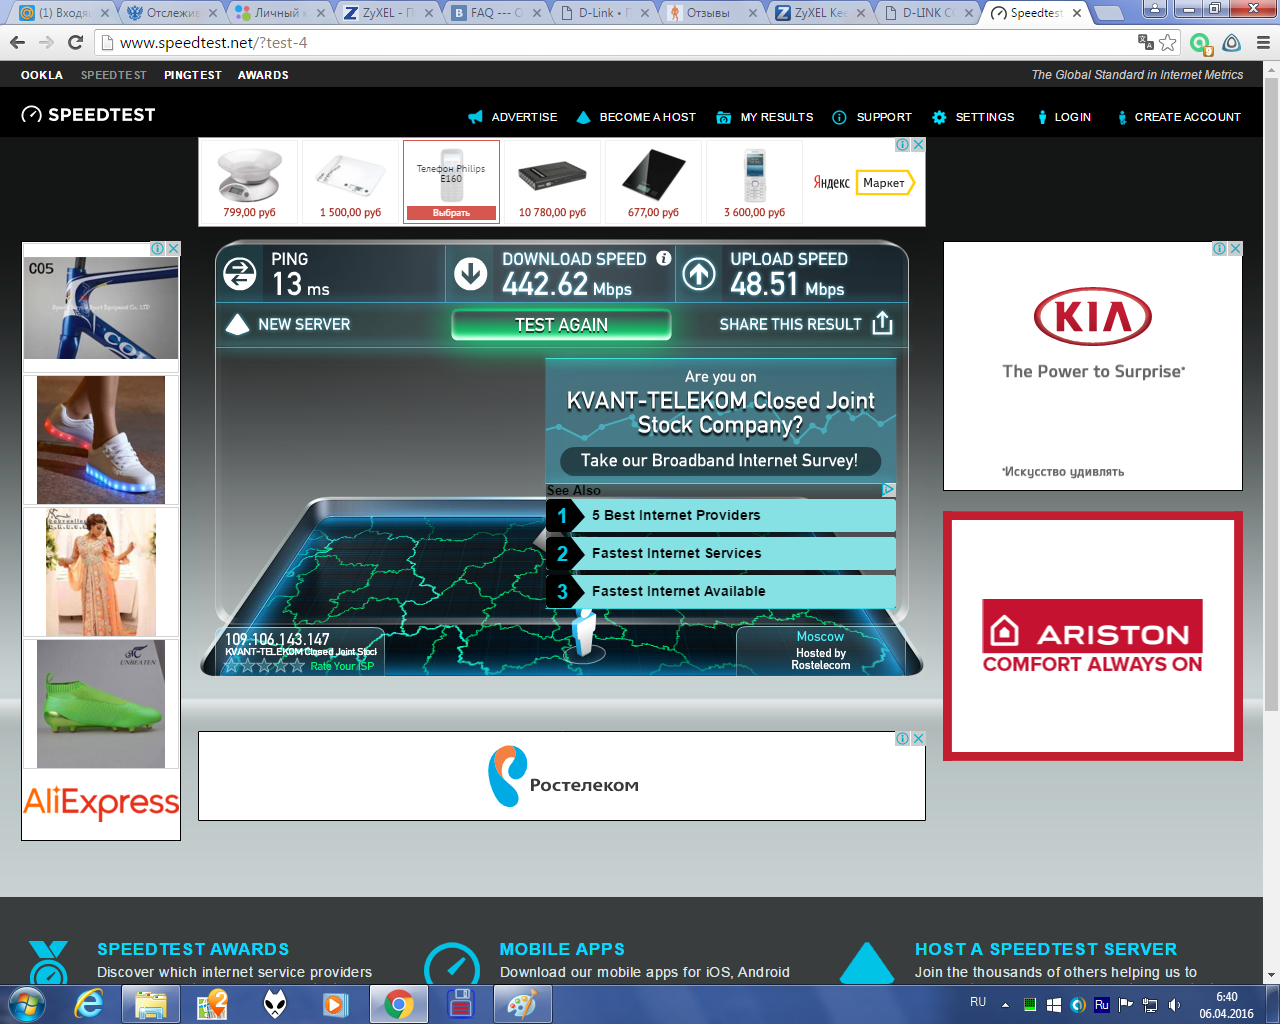Click the camera icon next to My Results
Screen dimensions: 1280x1024
coord(724,117)
